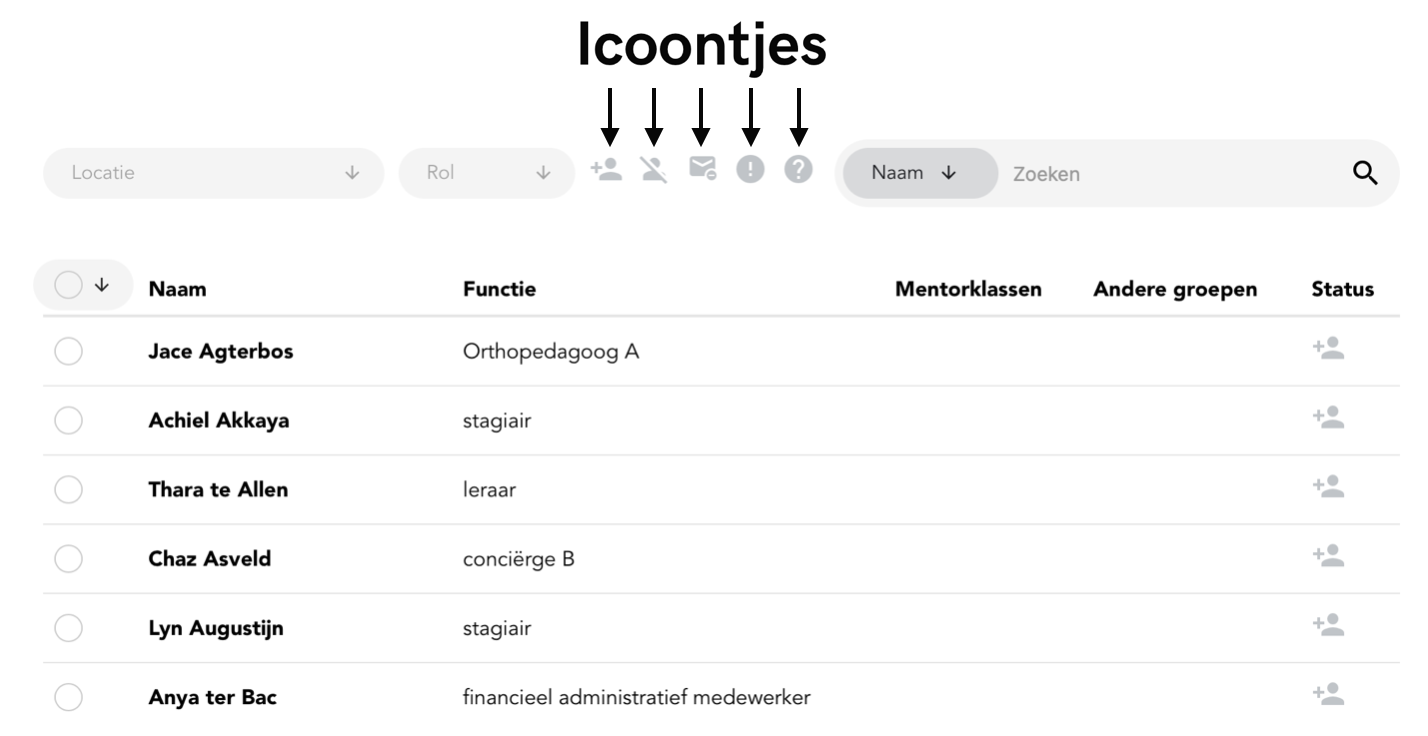Click the exclamation mark alert icon
Viewport: 1428px width, 736px height.
point(750,171)
